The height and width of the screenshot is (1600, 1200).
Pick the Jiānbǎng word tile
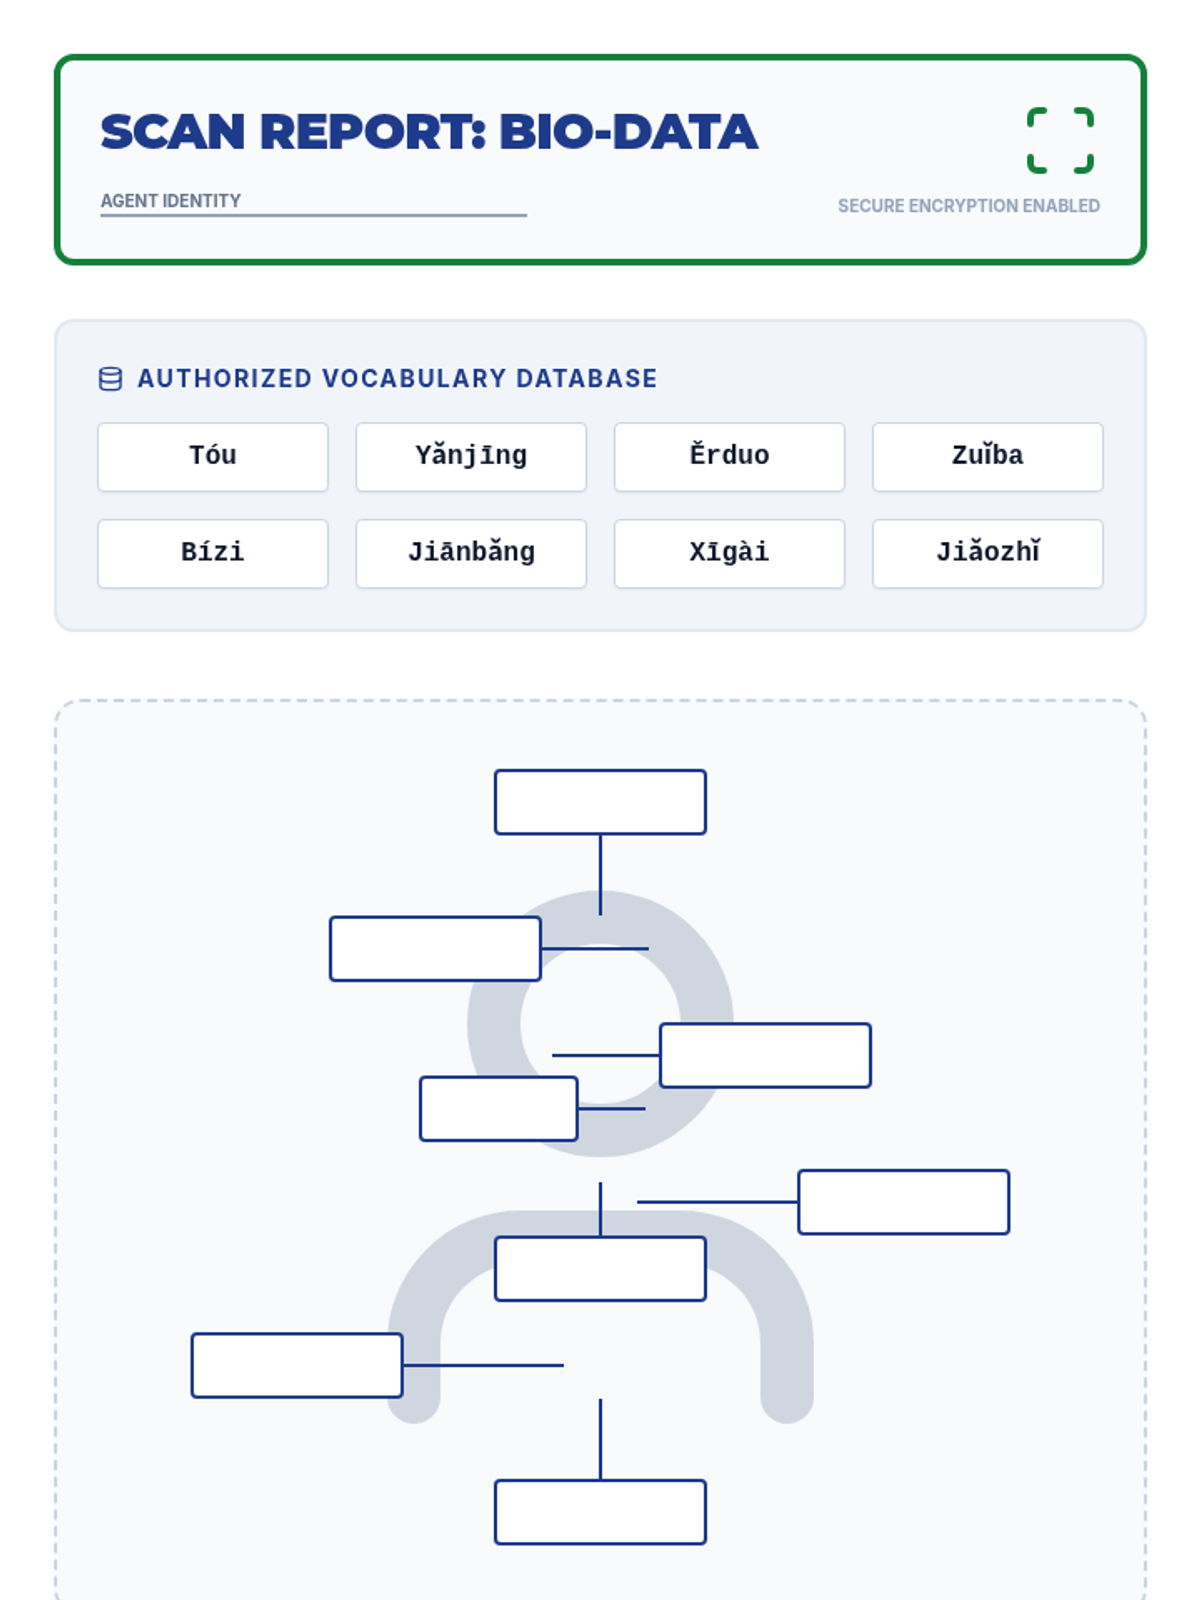[471, 553]
